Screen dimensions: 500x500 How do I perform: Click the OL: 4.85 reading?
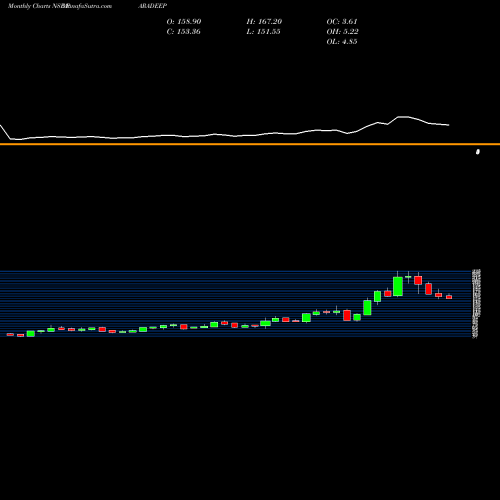tap(342, 42)
